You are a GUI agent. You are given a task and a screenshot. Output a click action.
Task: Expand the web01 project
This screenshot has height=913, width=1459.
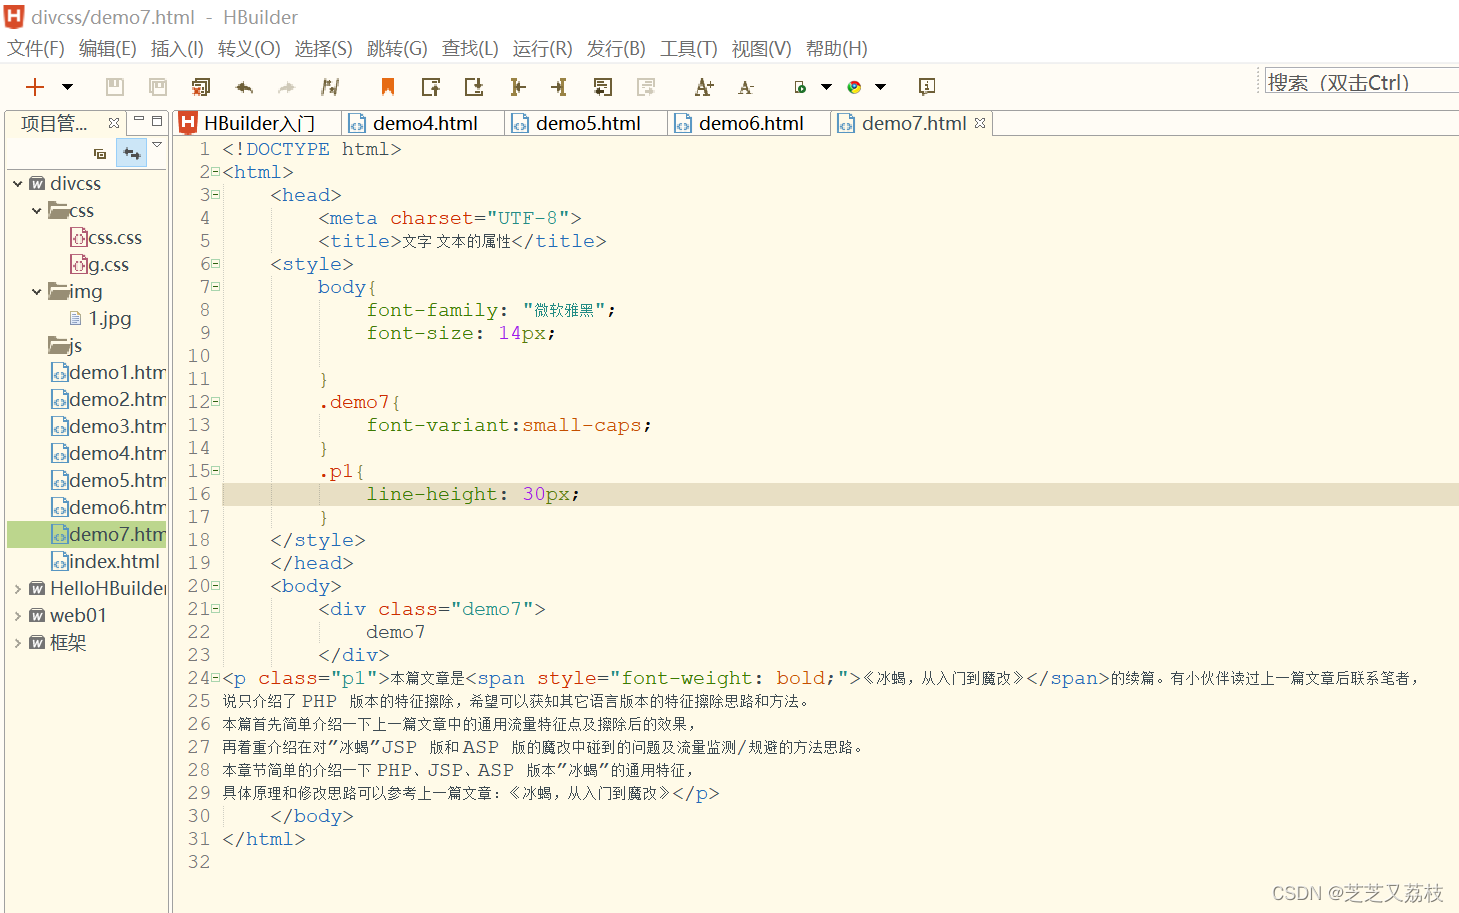point(18,616)
